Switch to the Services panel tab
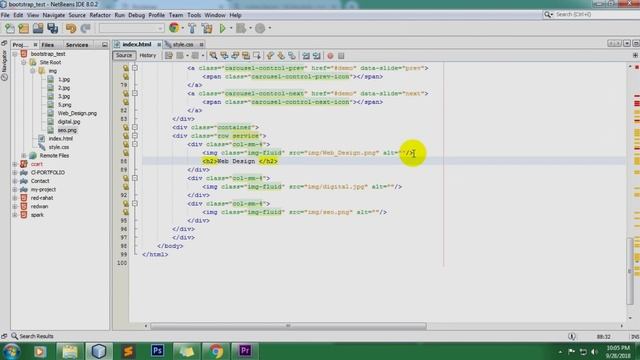Image resolution: width=640 pixels, height=360 pixels. (77, 44)
